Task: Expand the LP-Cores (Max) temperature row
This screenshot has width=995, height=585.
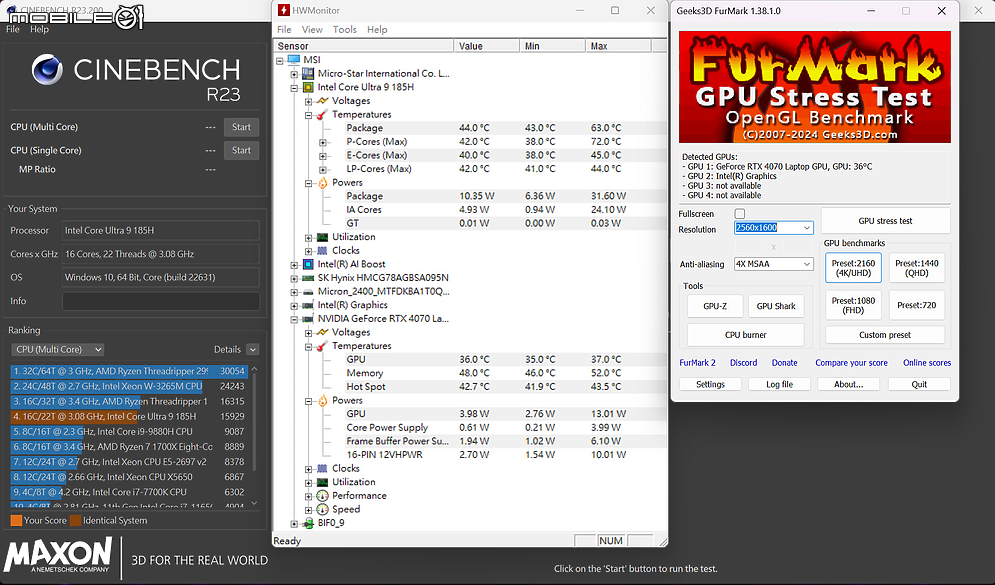Action: click(x=323, y=169)
